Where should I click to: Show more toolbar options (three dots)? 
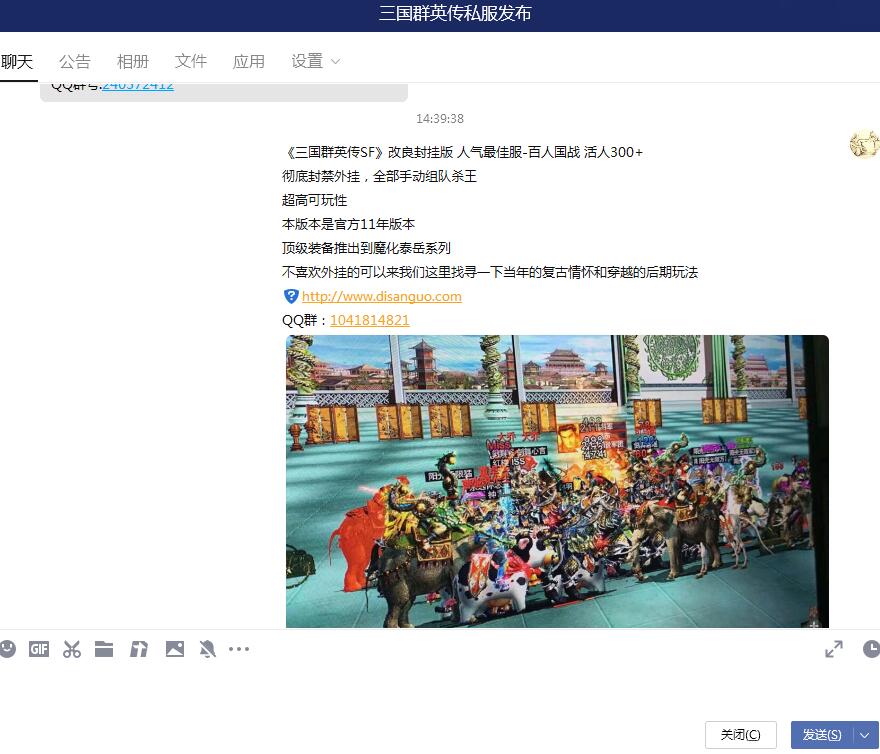click(239, 649)
